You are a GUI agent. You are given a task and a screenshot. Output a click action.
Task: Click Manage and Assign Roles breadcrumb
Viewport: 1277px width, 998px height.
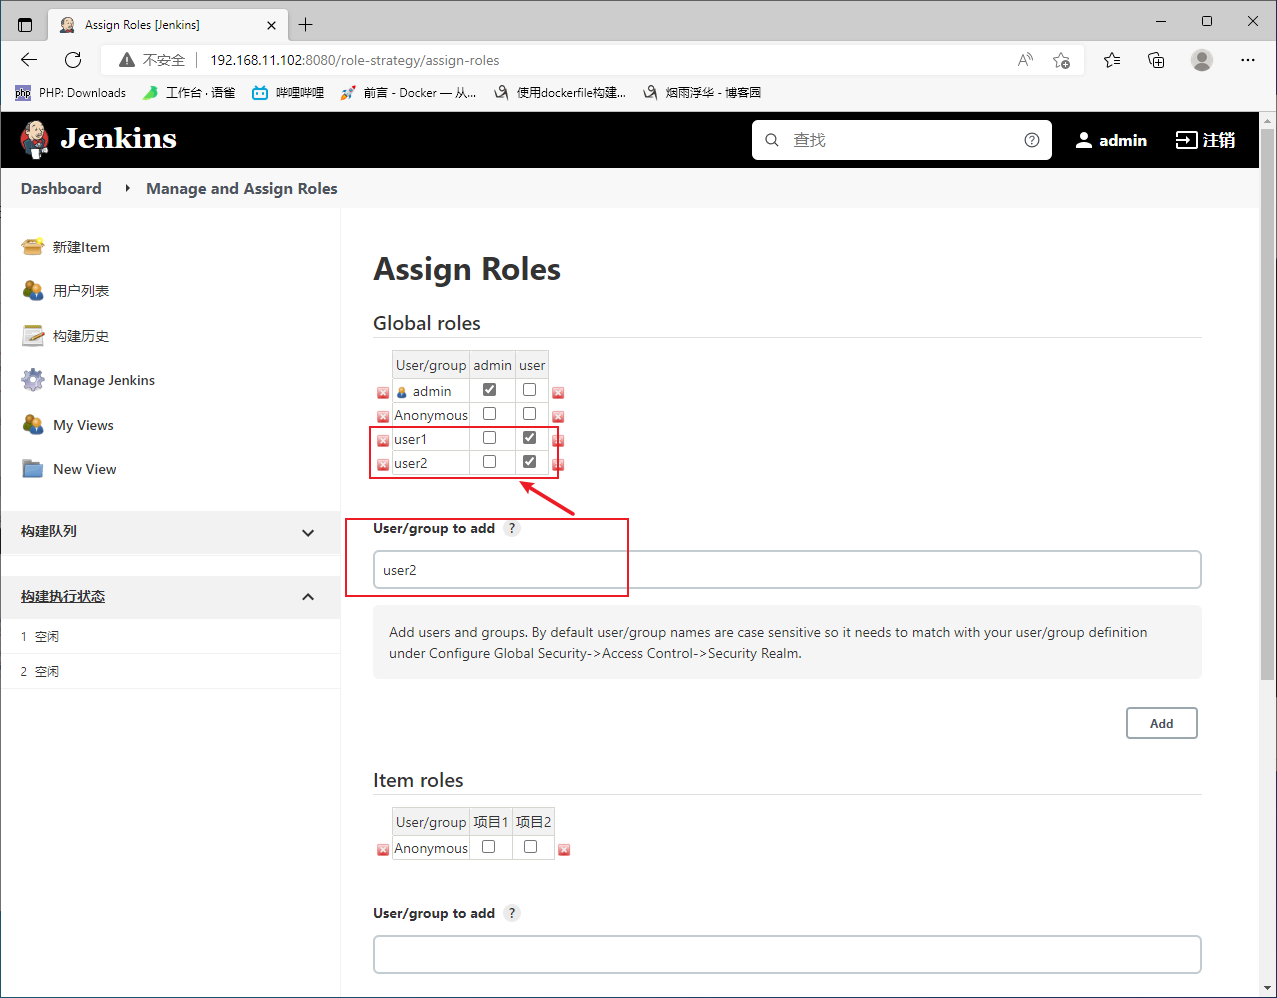pos(242,188)
